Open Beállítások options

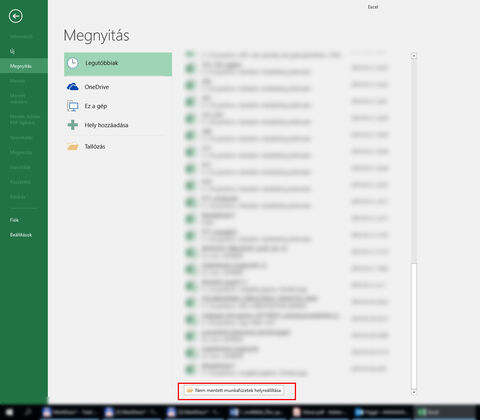coord(21,235)
